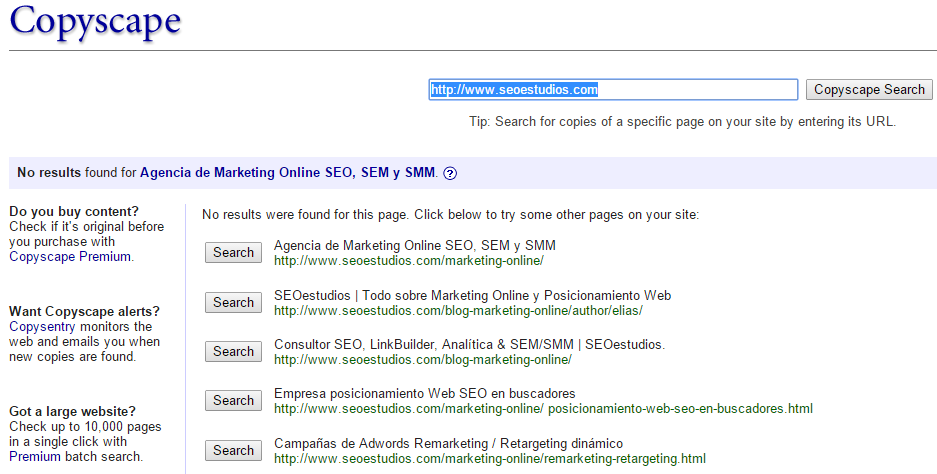This screenshot has width=937, height=474.
Task: Click Search for Campañas de Adwords Remarketing
Action: (x=233, y=450)
